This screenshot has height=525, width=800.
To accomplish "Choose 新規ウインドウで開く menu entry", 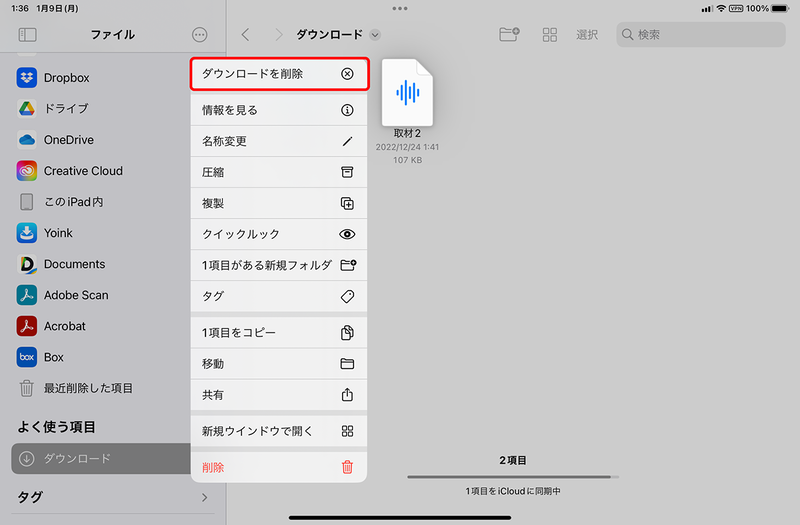I will pyautogui.click(x=279, y=431).
